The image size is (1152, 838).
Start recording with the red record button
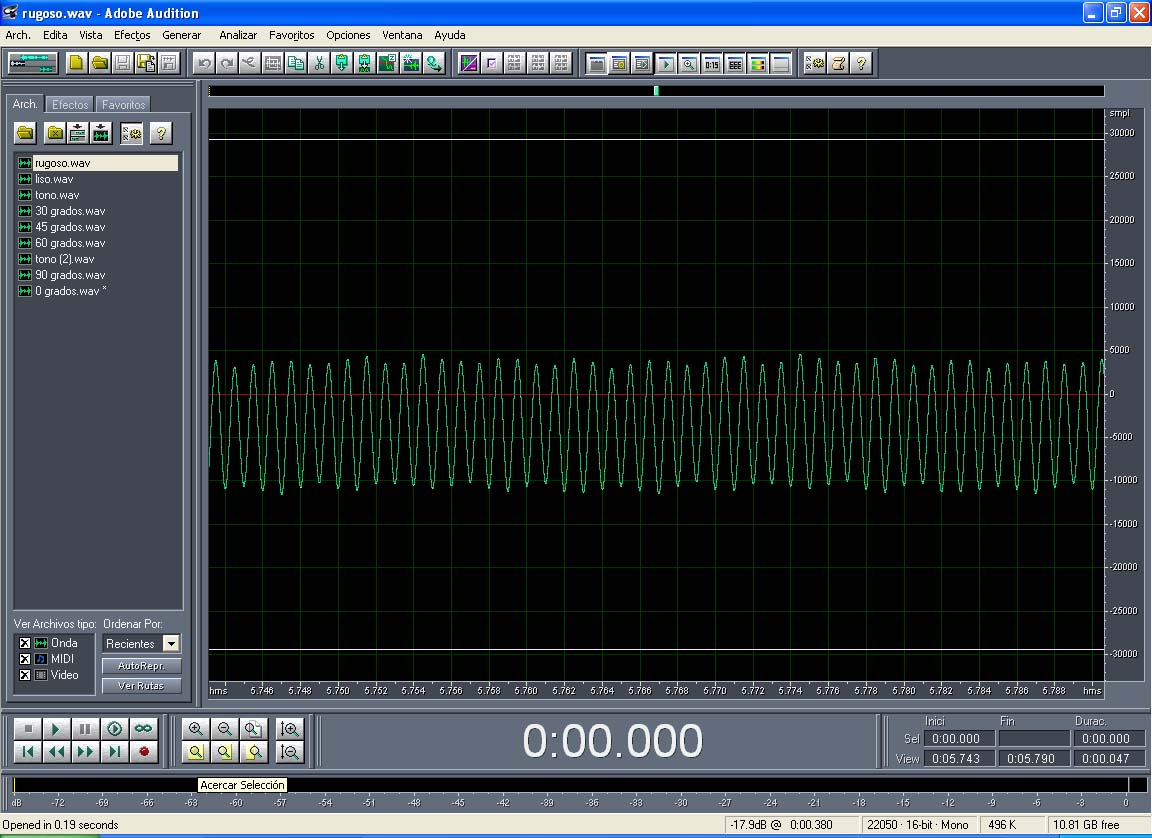pos(143,751)
